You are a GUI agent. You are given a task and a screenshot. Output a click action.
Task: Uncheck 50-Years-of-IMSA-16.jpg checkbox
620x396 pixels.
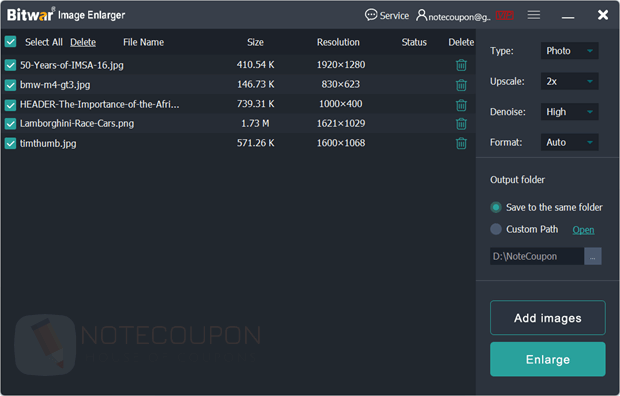(x=10, y=65)
